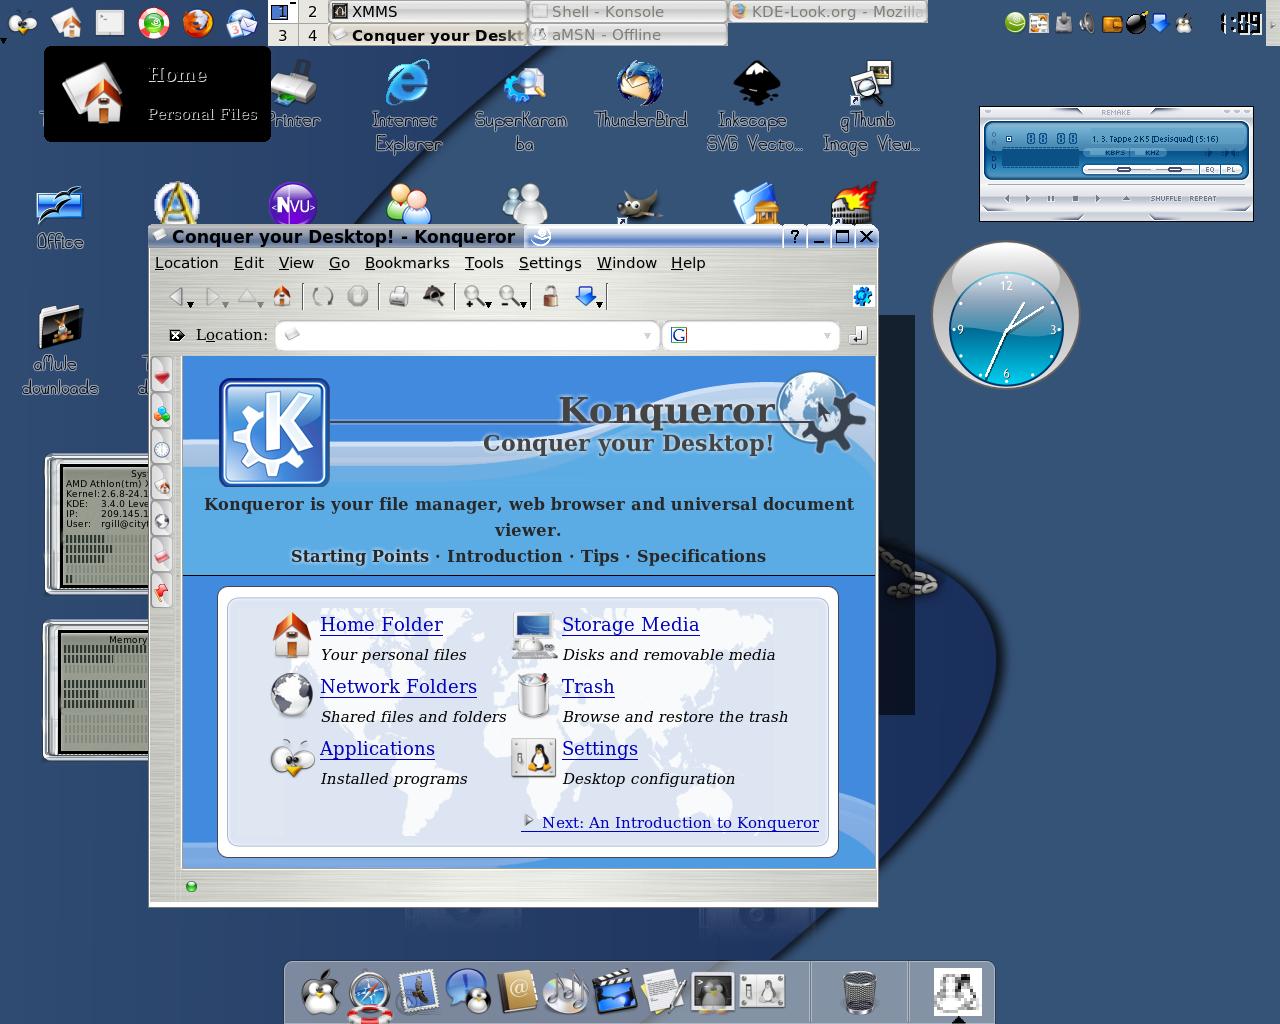Open the Google search box dropdown arrow
The width and height of the screenshot is (1280, 1024).
pos(828,336)
